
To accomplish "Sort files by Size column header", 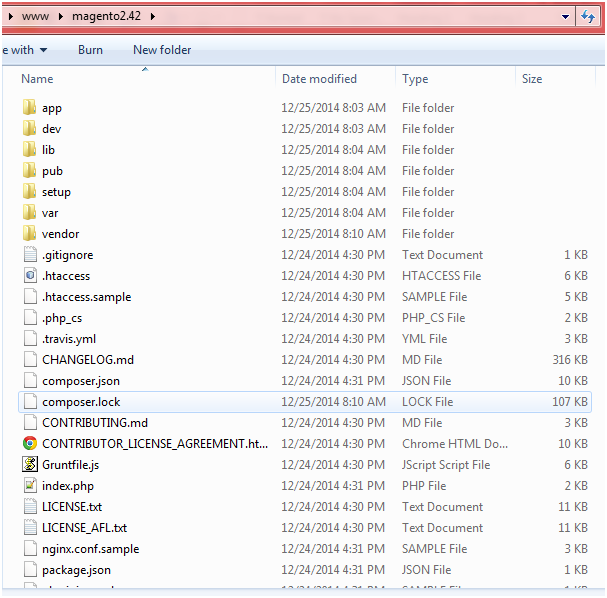I will pyautogui.click(x=532, y=79).
